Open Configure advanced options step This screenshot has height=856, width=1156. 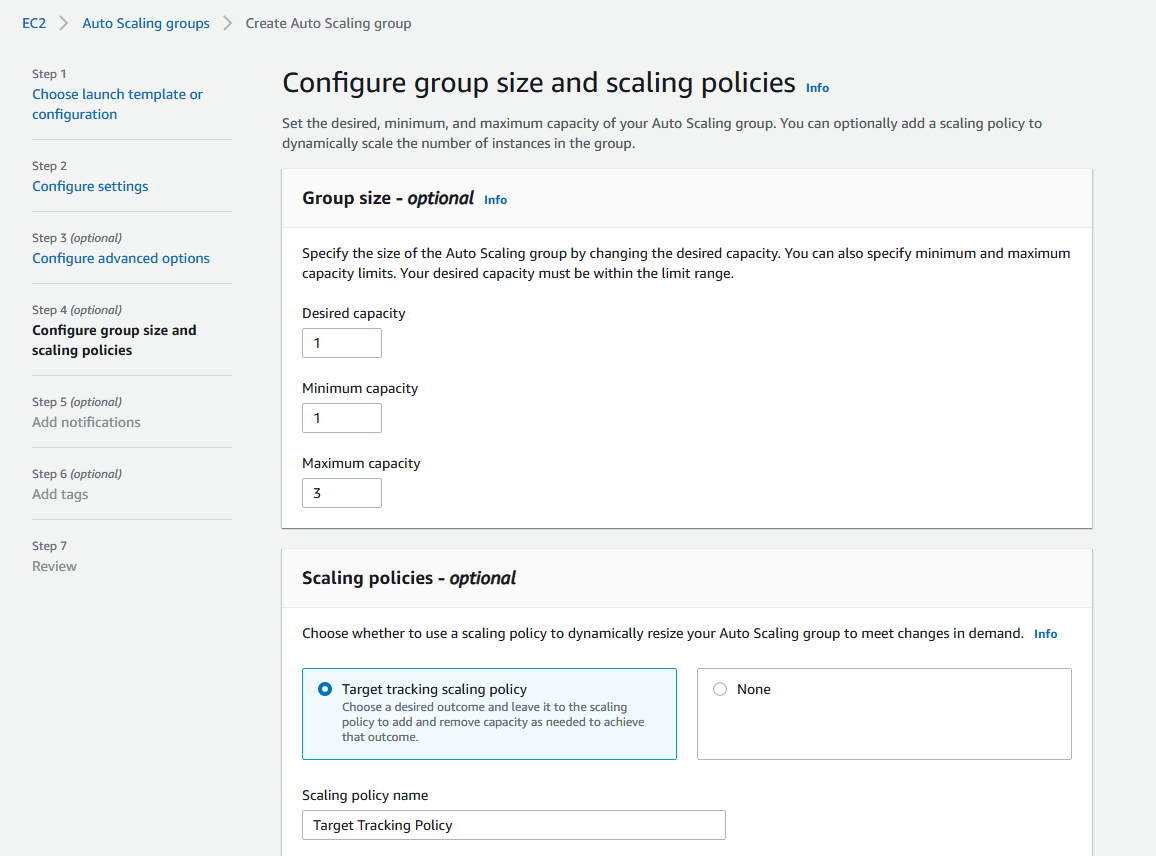(121, 258)
